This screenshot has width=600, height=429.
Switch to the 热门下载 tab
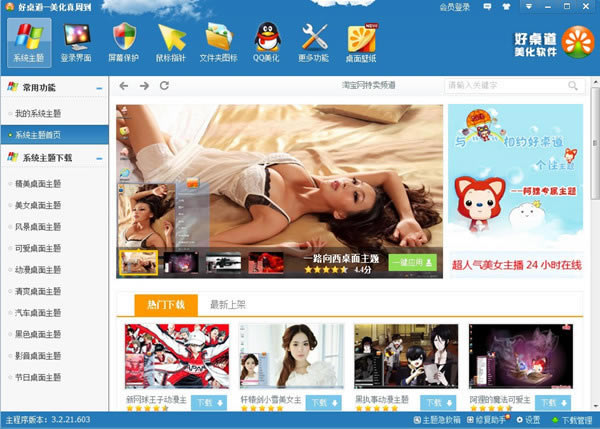(166, 305)
